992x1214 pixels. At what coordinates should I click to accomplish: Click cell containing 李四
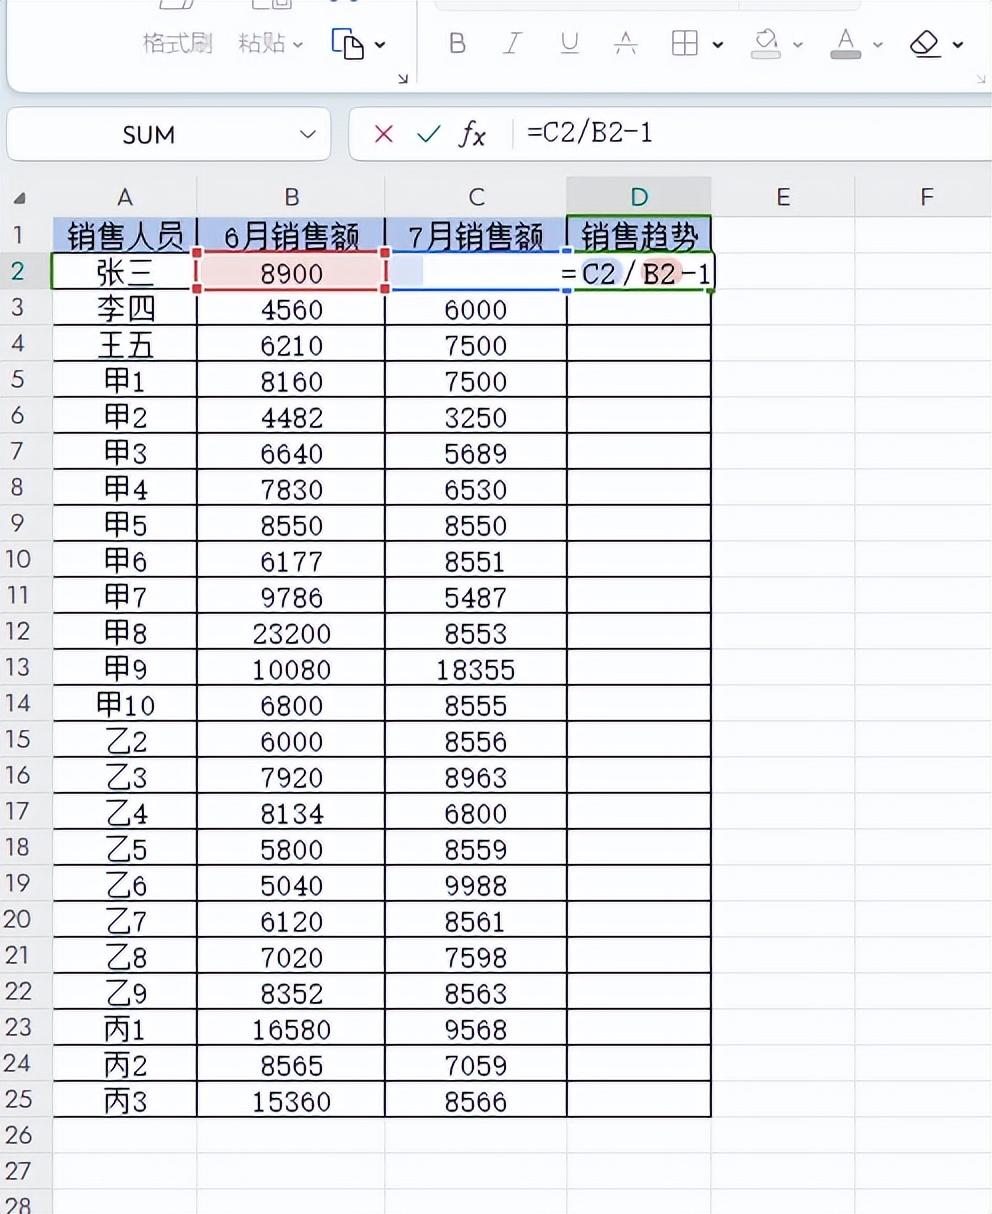124,309
